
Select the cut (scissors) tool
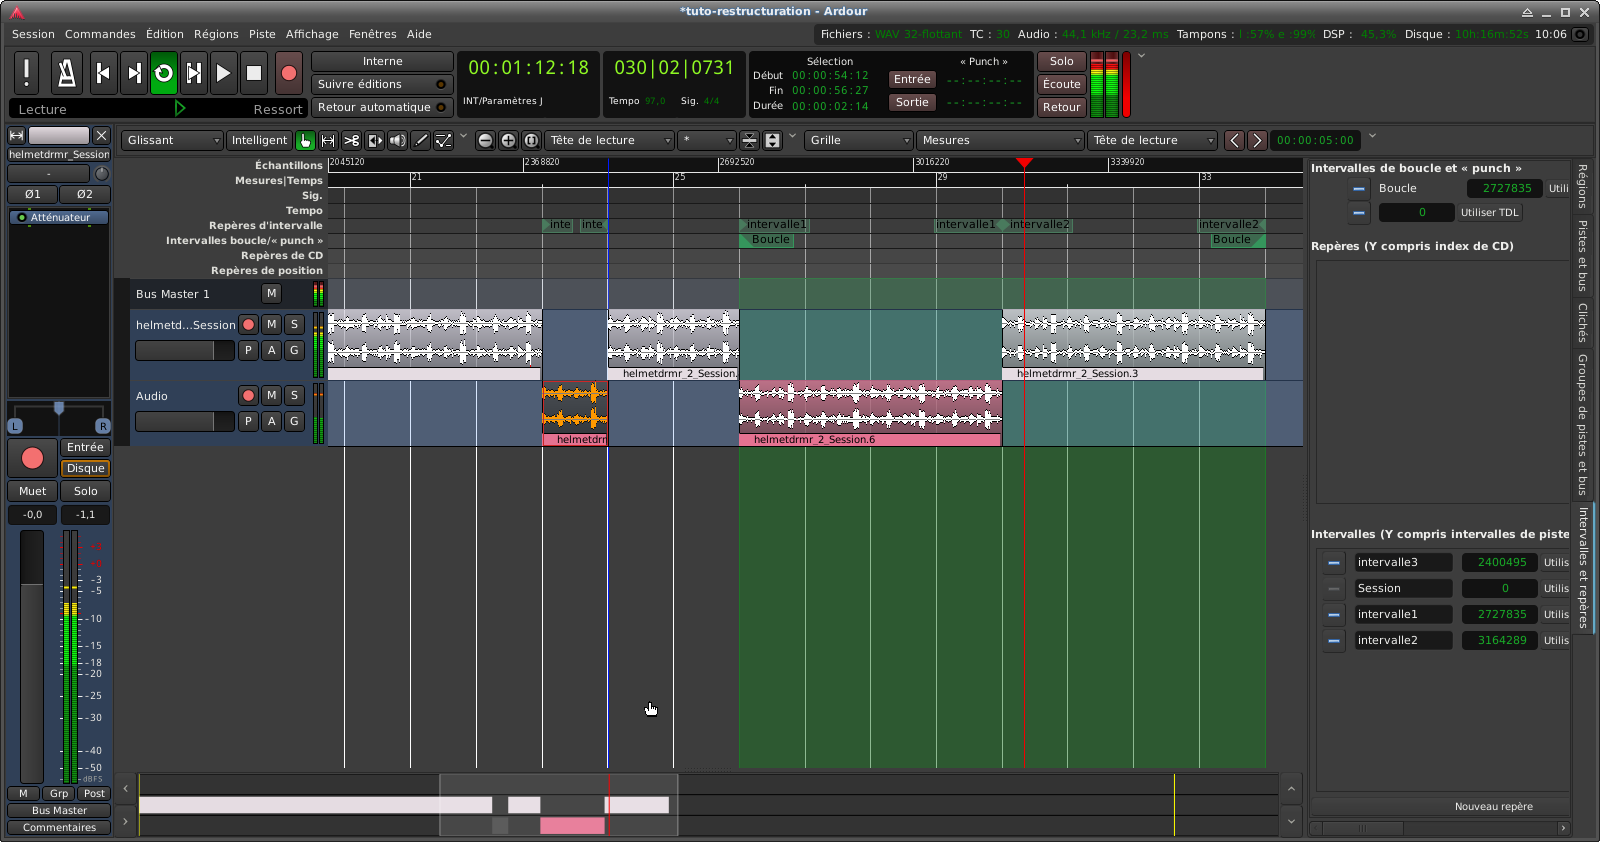[x=352, y=141]
